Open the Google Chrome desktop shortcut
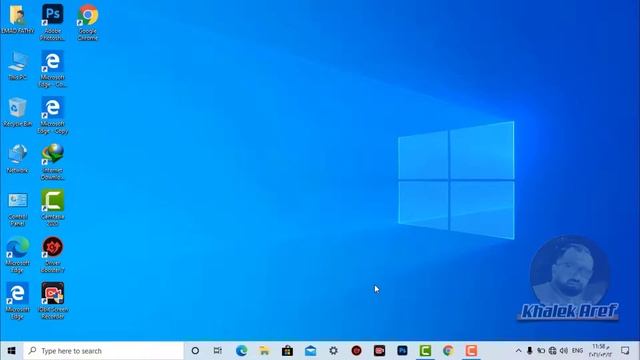The height and width of the screenshot is (360, 640). [88, 22]
